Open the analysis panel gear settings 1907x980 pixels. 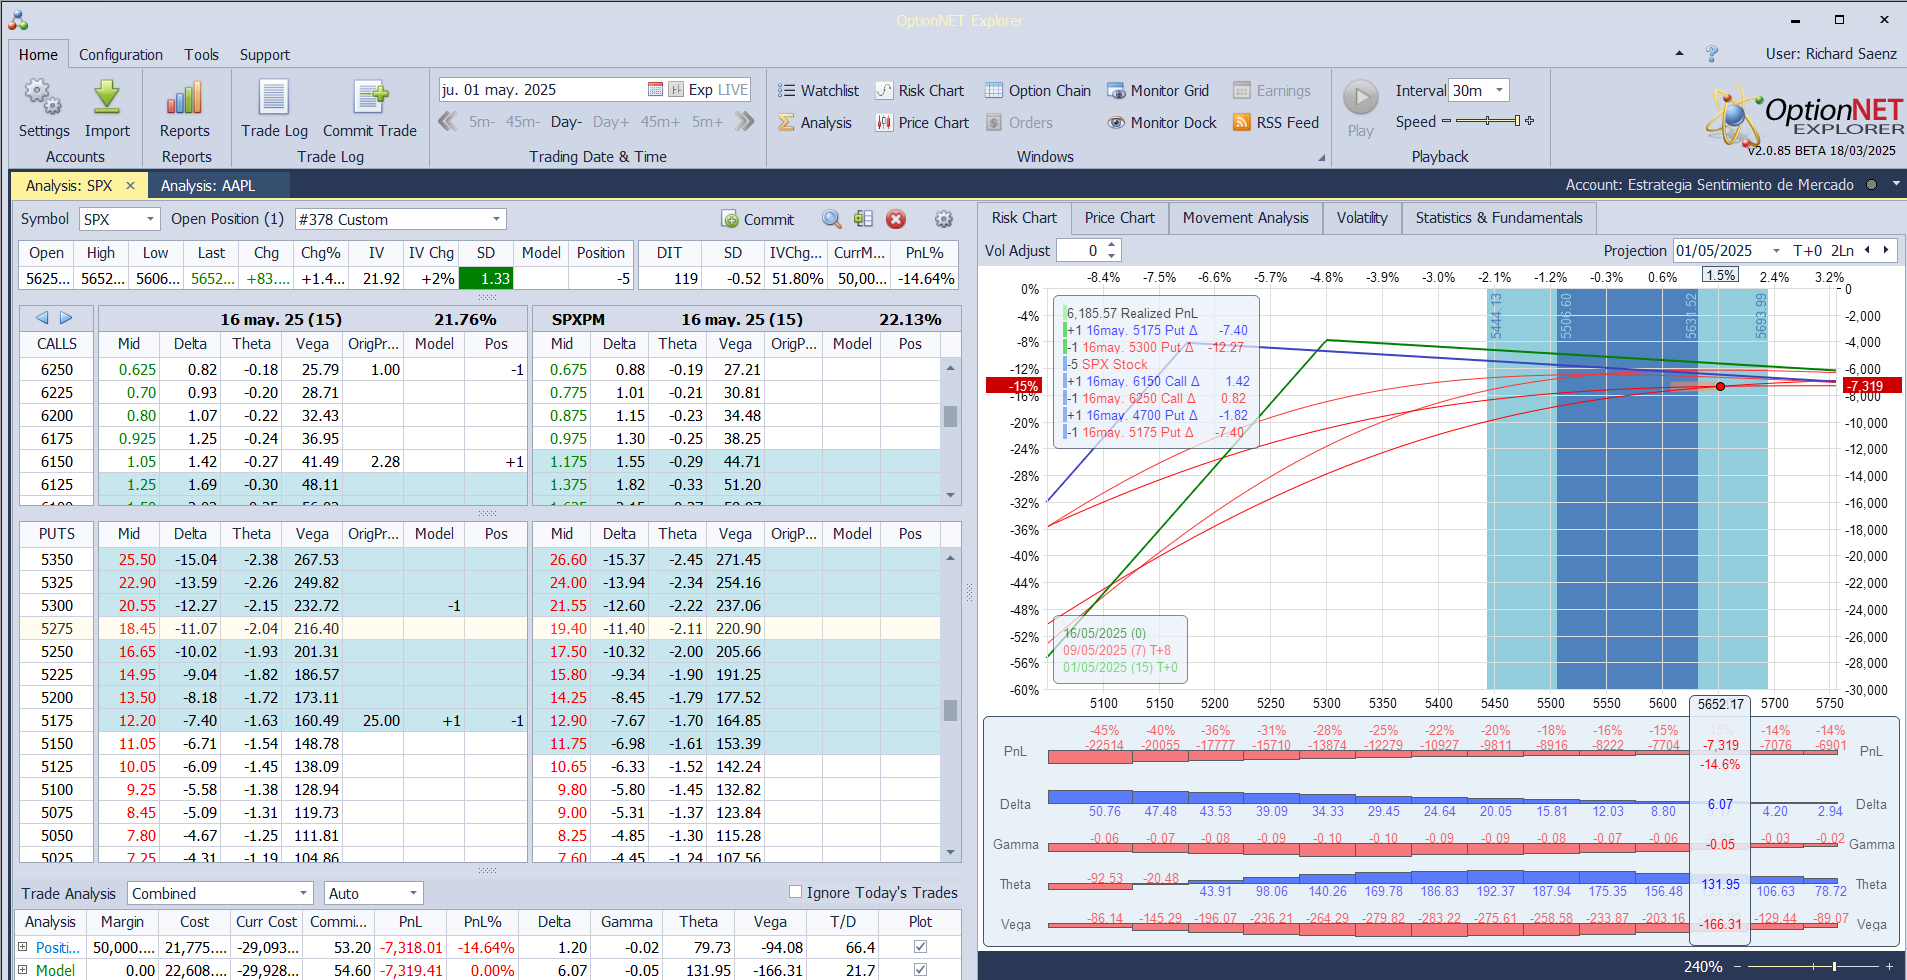tap(944, 219)
